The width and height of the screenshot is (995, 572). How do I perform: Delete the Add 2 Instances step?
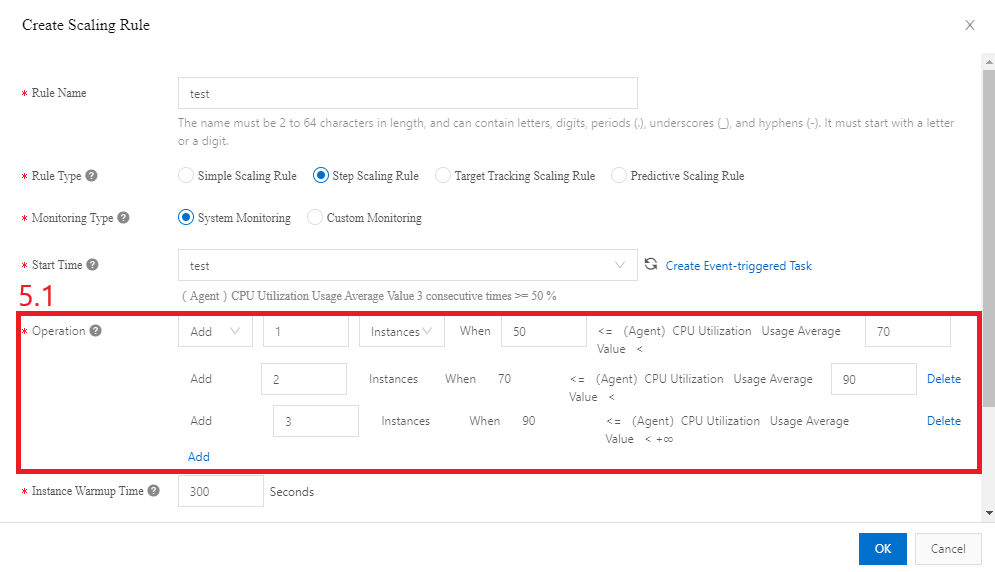pos(943,379)
